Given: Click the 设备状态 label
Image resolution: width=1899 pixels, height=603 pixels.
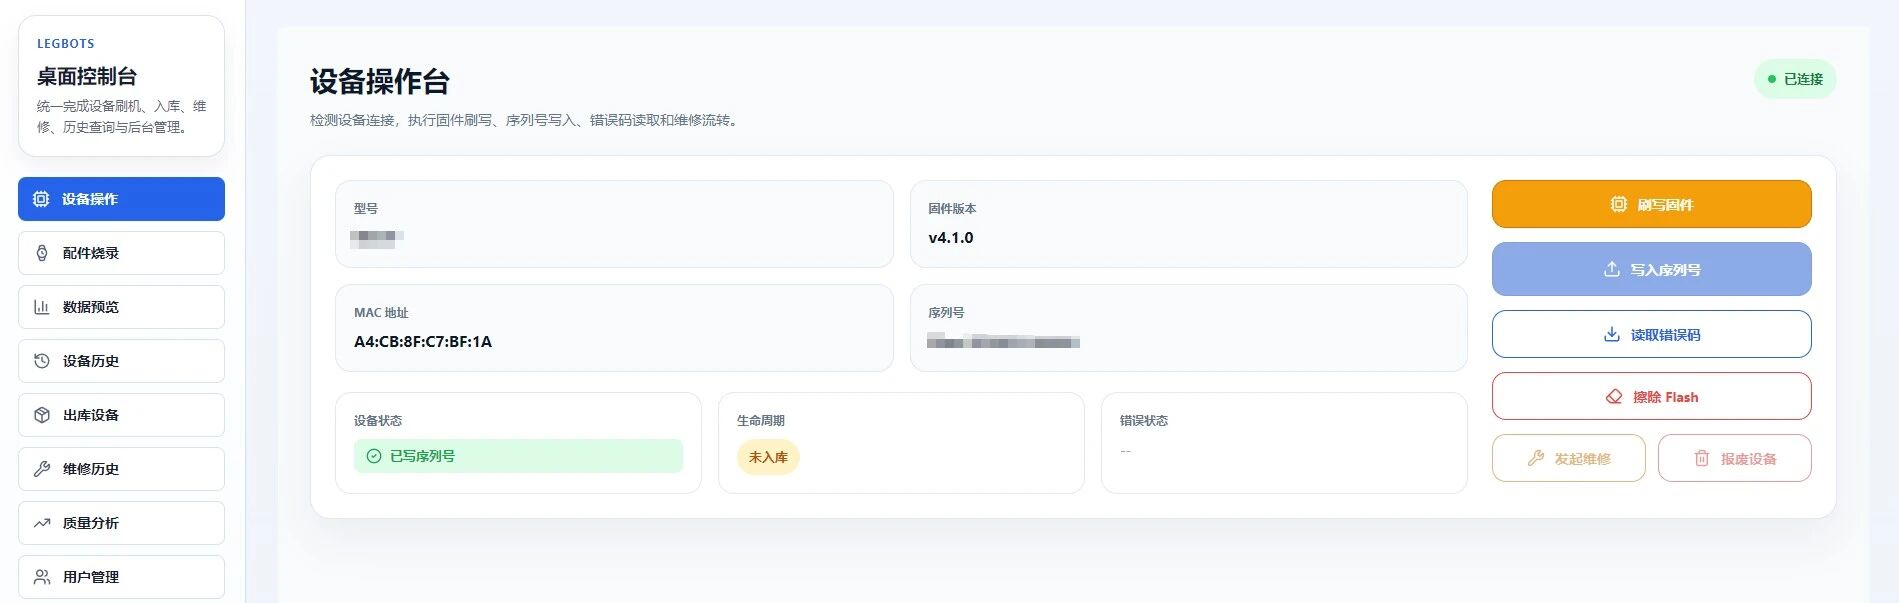Looking at the screenshot, I should click(x=378, y=421).
